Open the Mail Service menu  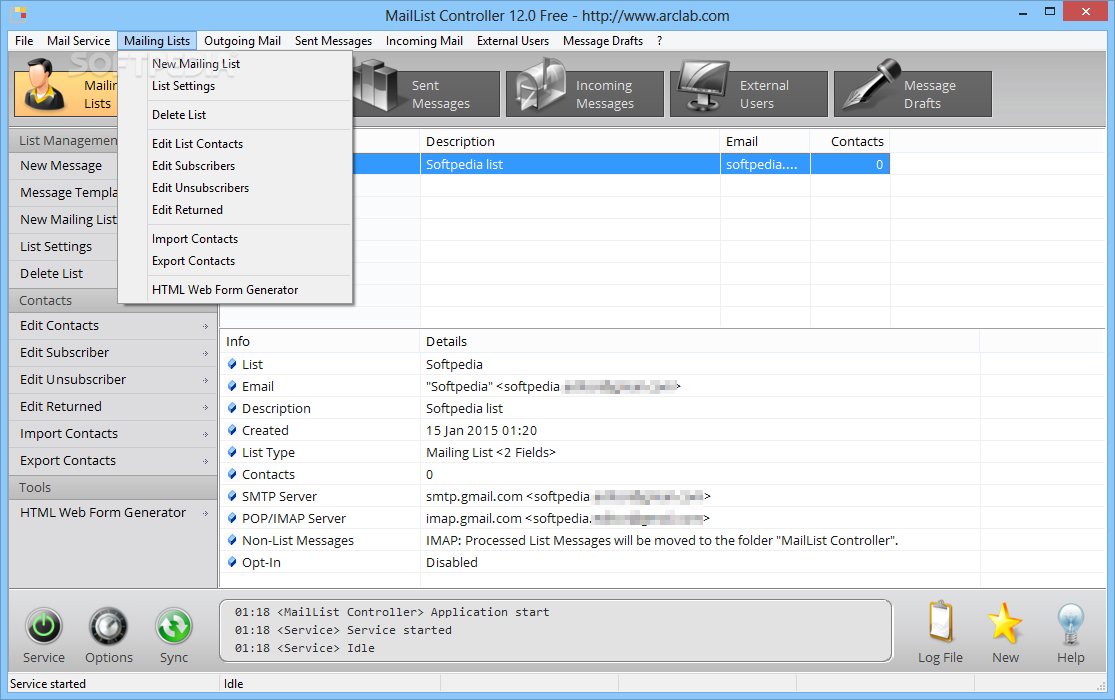pyautogui.click(x=78, y=41)
